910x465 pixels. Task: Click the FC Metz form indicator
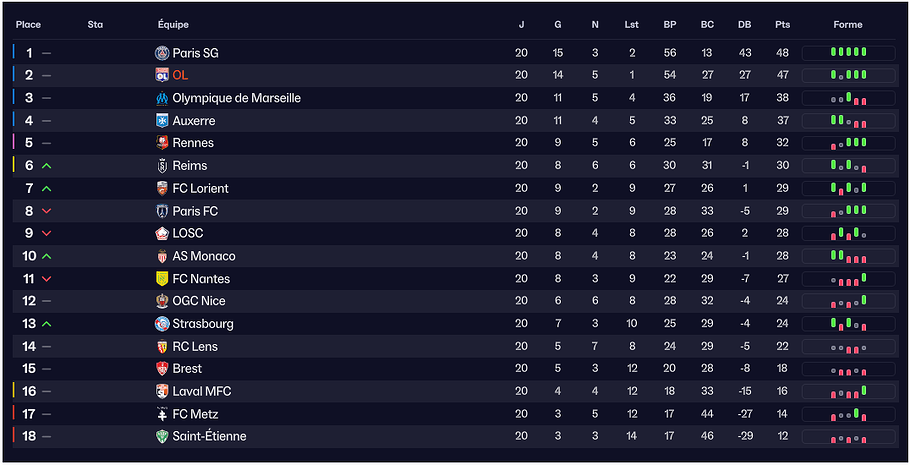[x=848, y=414]
